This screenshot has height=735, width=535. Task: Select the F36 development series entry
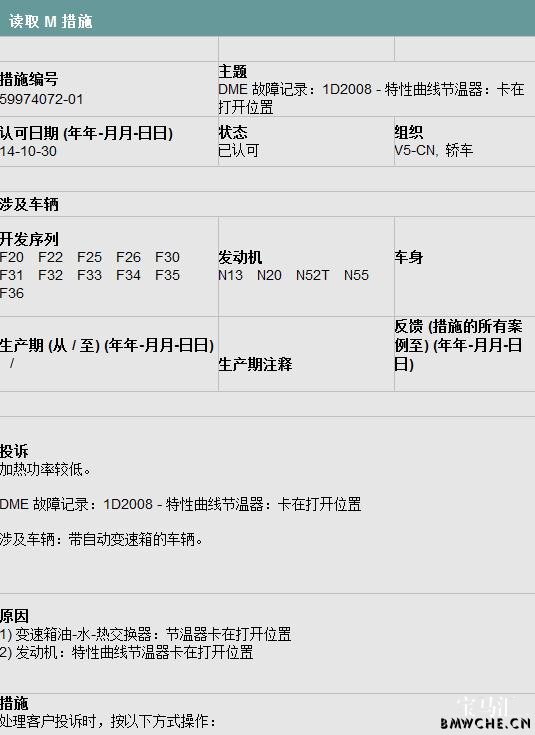click(12, 293)
